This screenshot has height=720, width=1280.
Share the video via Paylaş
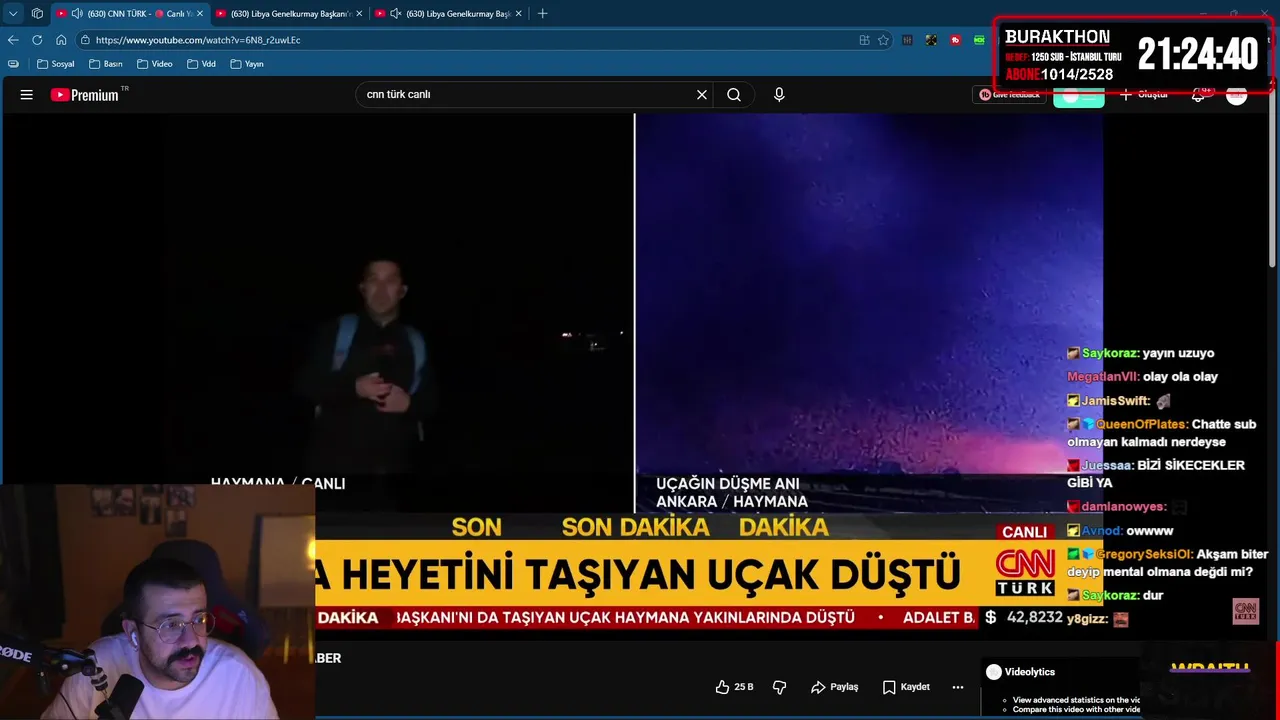[835, 687]
